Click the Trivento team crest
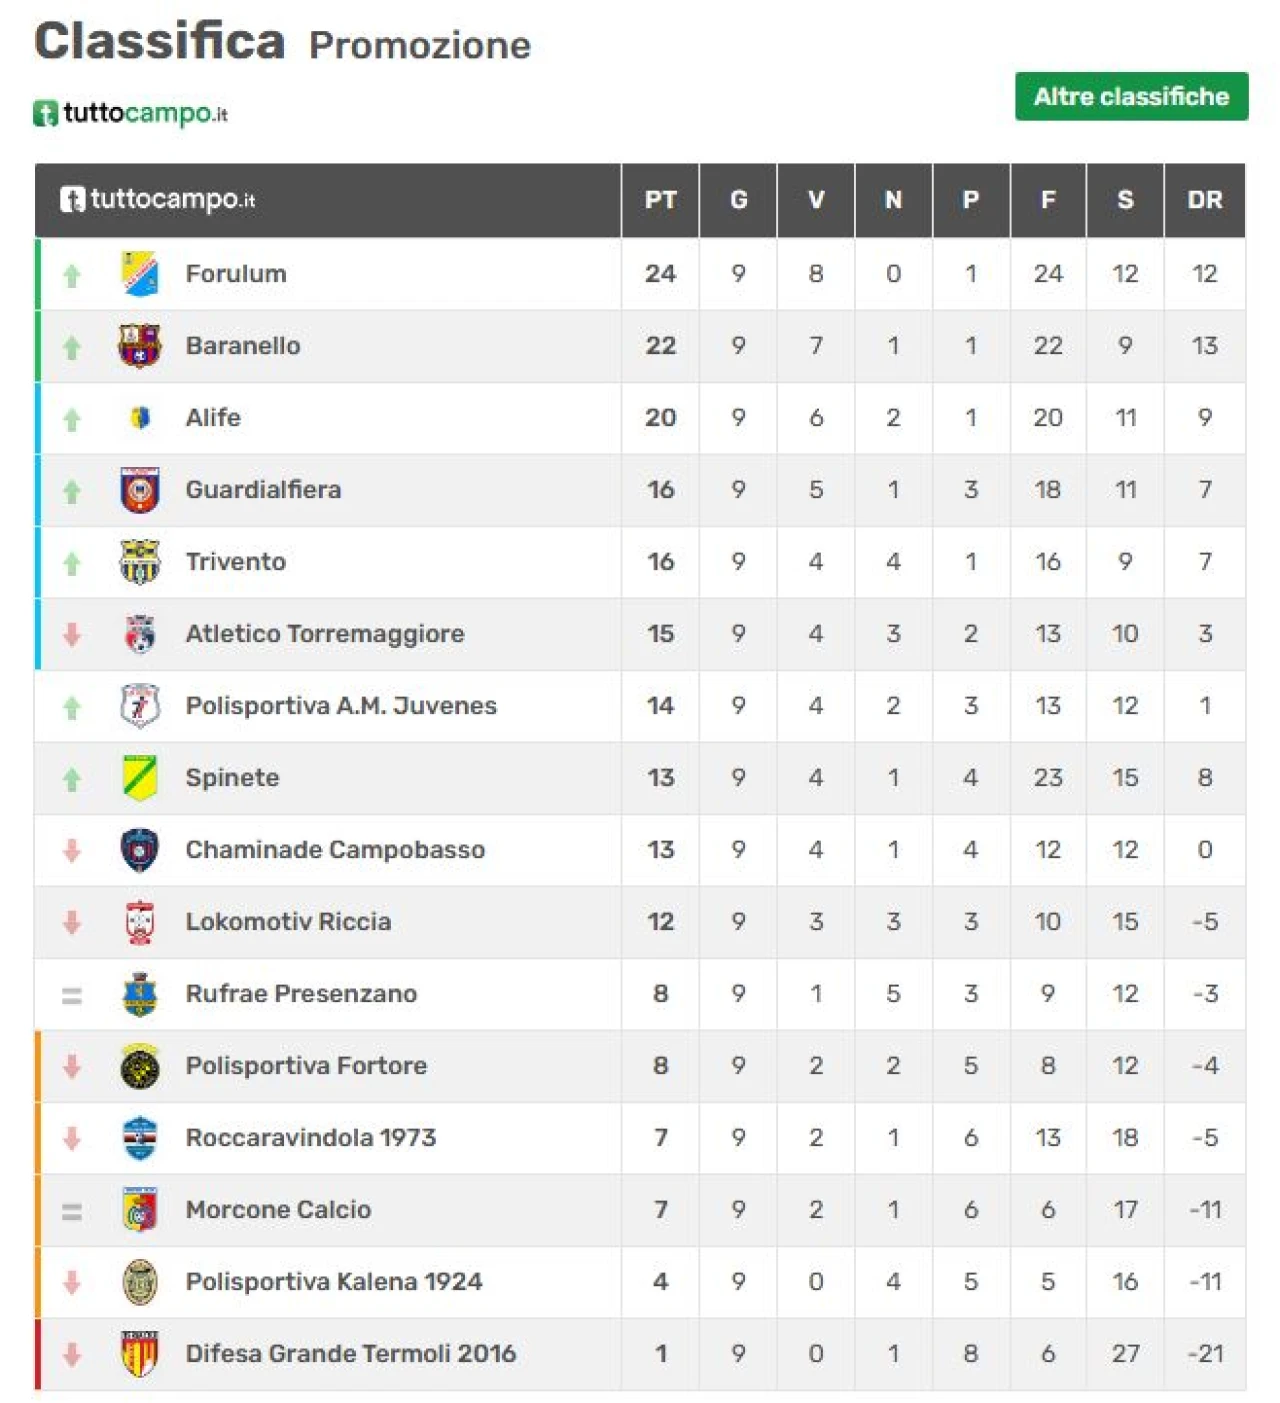The width and height of the screenshot is (1280, 1403). (x=139, y=562)
